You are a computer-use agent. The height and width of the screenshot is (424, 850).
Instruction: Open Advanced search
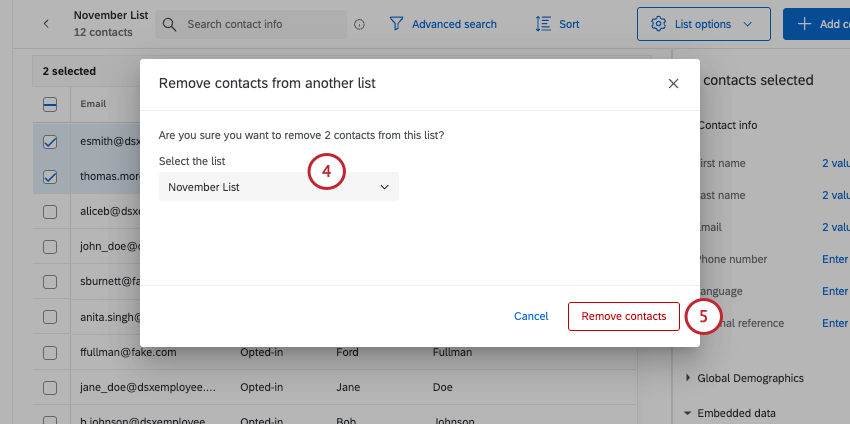point(453,24)
